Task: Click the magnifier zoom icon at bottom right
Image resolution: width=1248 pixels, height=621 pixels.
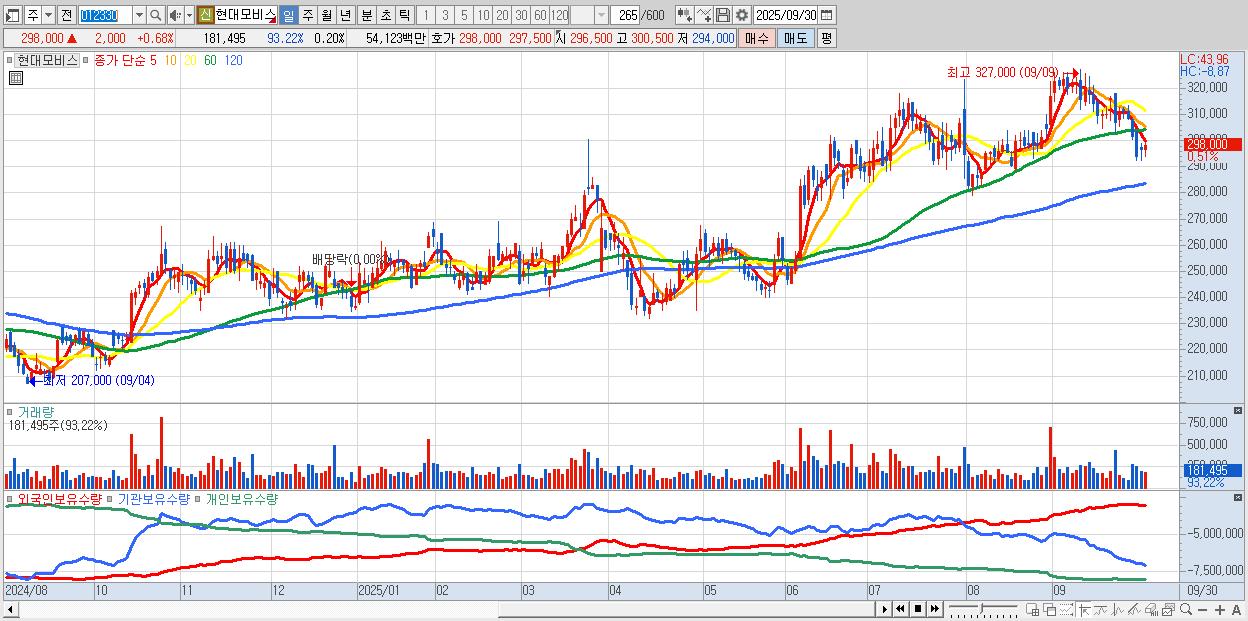Action: (1186, 609)
